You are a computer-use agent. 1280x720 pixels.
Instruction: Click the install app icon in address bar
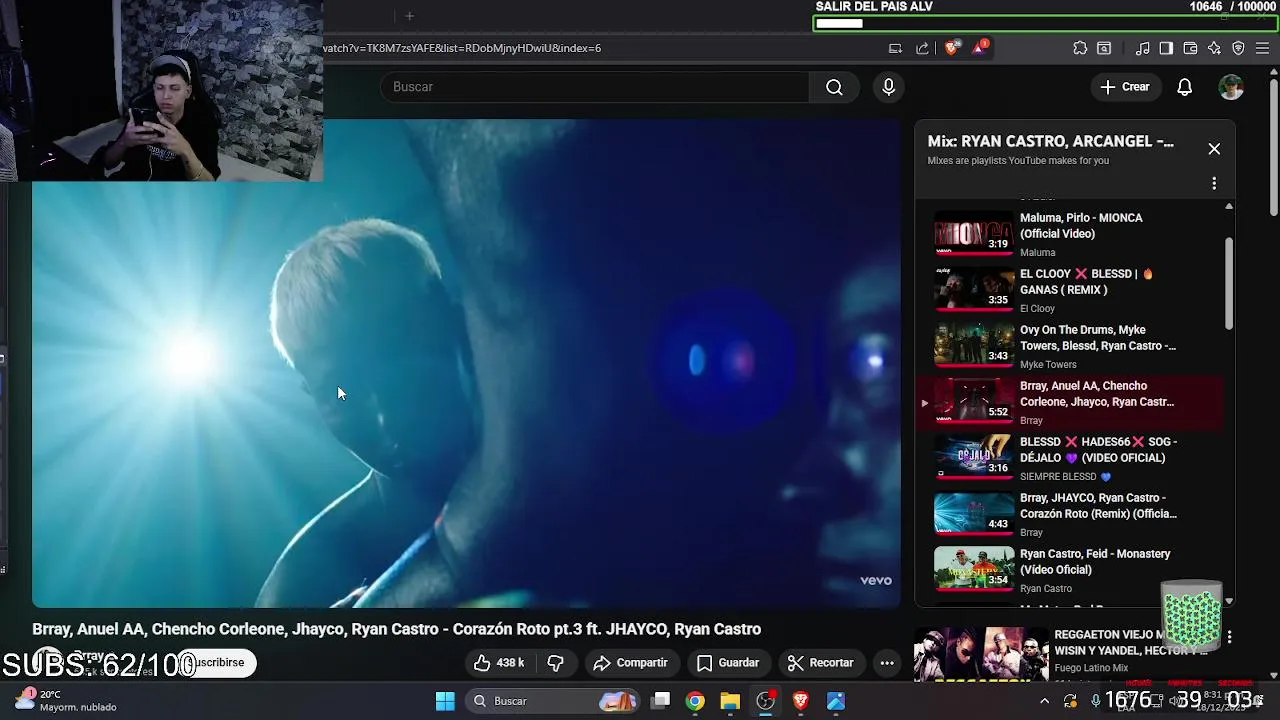[895, 48]
